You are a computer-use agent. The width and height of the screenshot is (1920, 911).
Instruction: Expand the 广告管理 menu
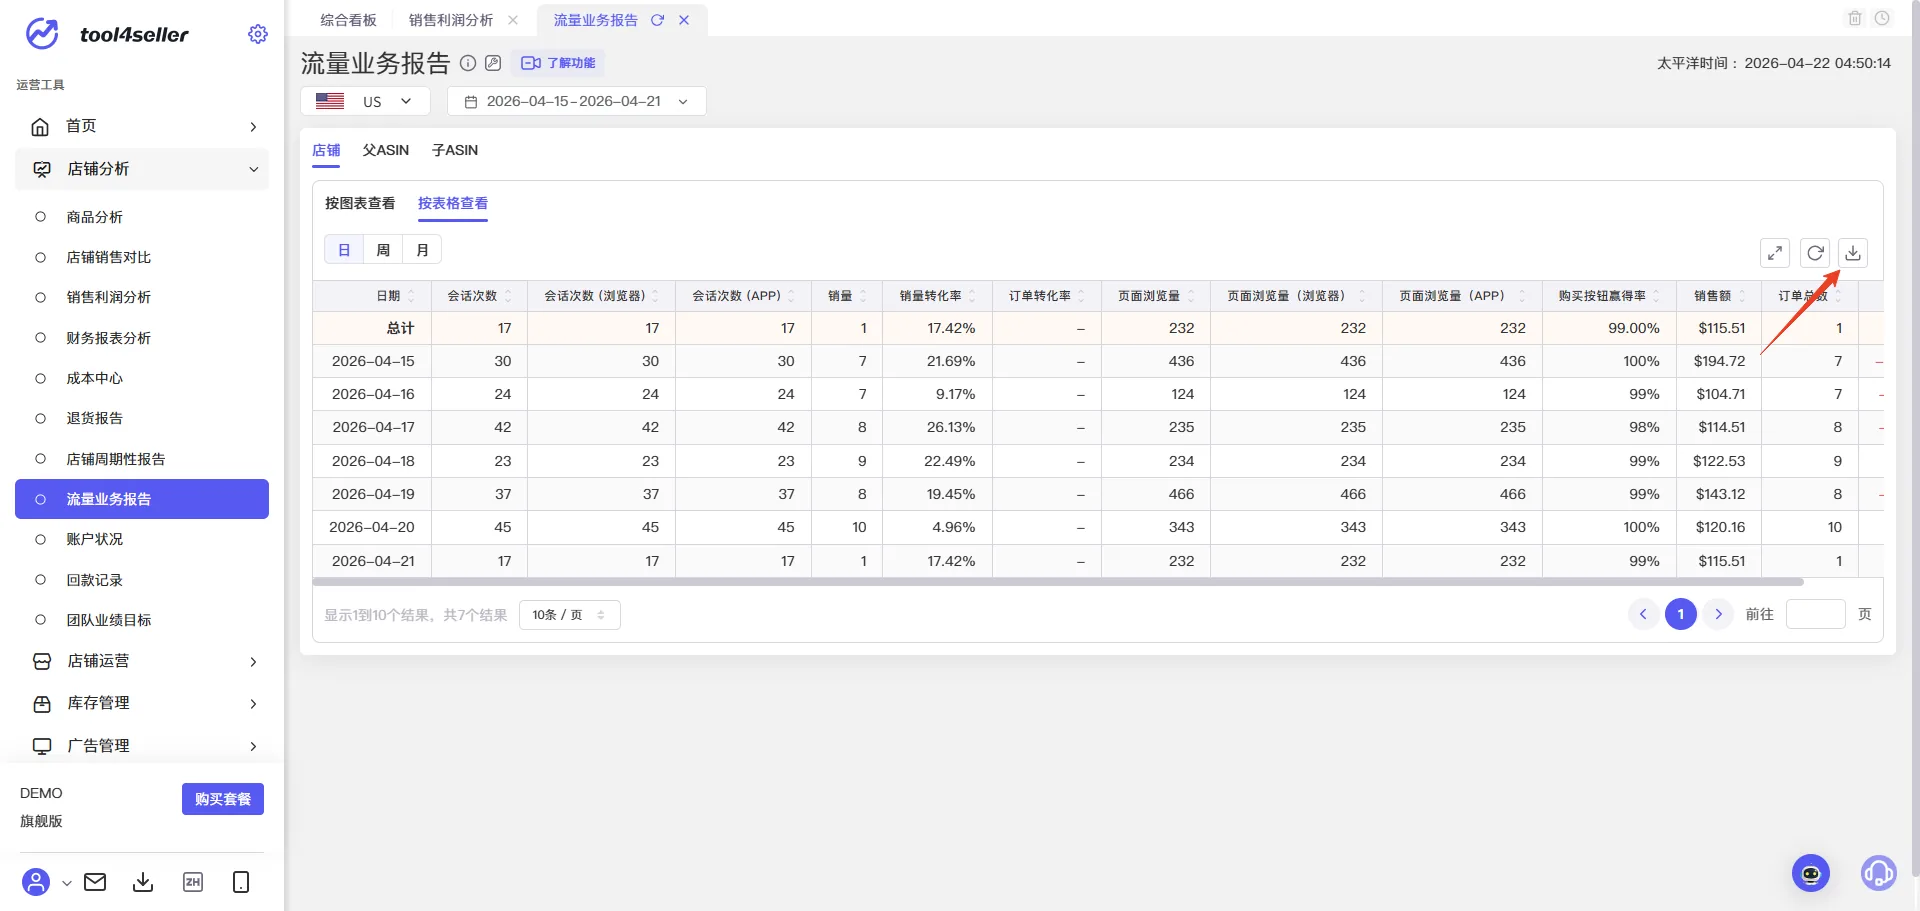point(142,745)
